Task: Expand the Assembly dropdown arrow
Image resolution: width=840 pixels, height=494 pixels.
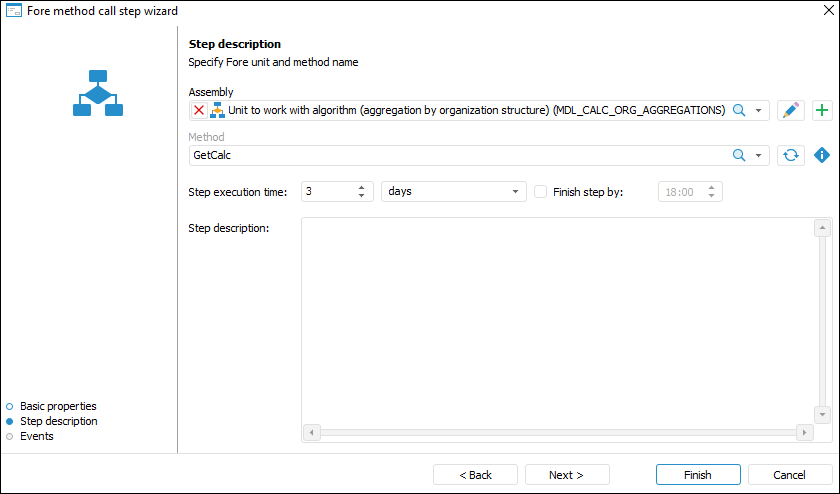Action: (759, 111)
